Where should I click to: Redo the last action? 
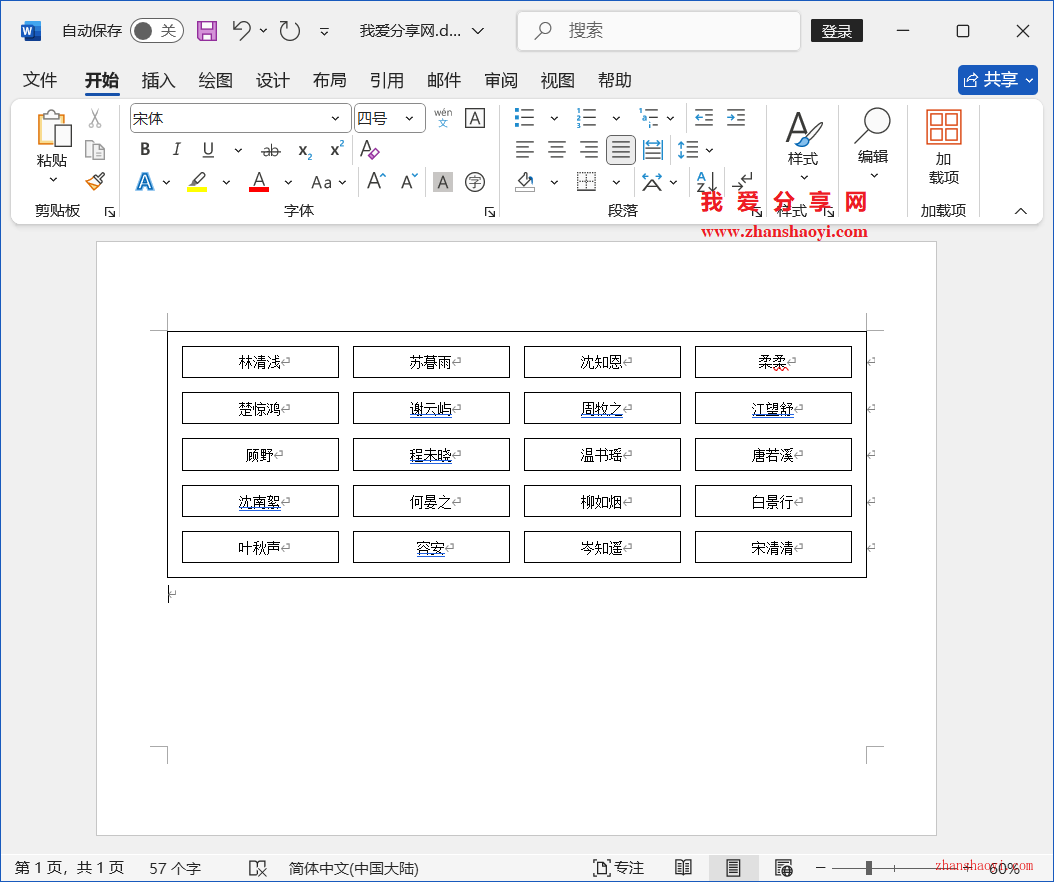[x=290, y=30]
